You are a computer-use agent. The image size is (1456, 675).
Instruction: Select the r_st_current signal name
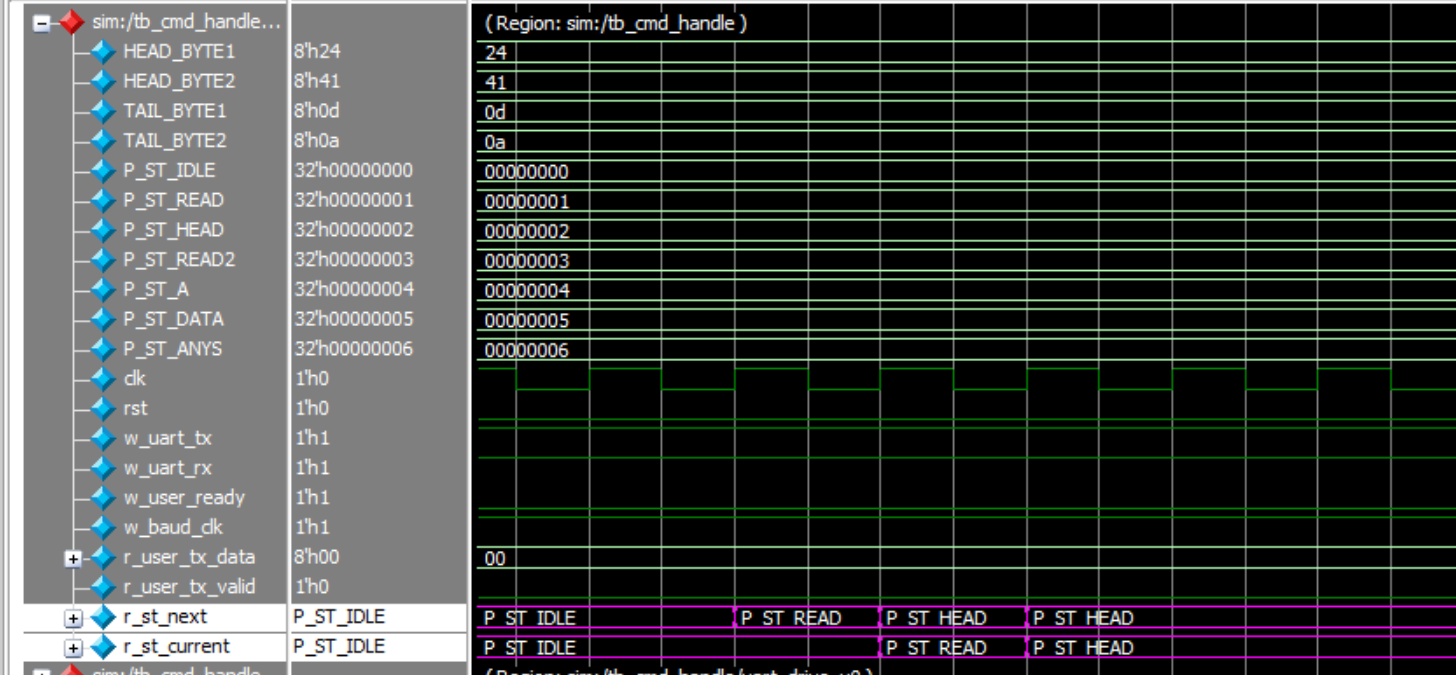tap(176, 646)
